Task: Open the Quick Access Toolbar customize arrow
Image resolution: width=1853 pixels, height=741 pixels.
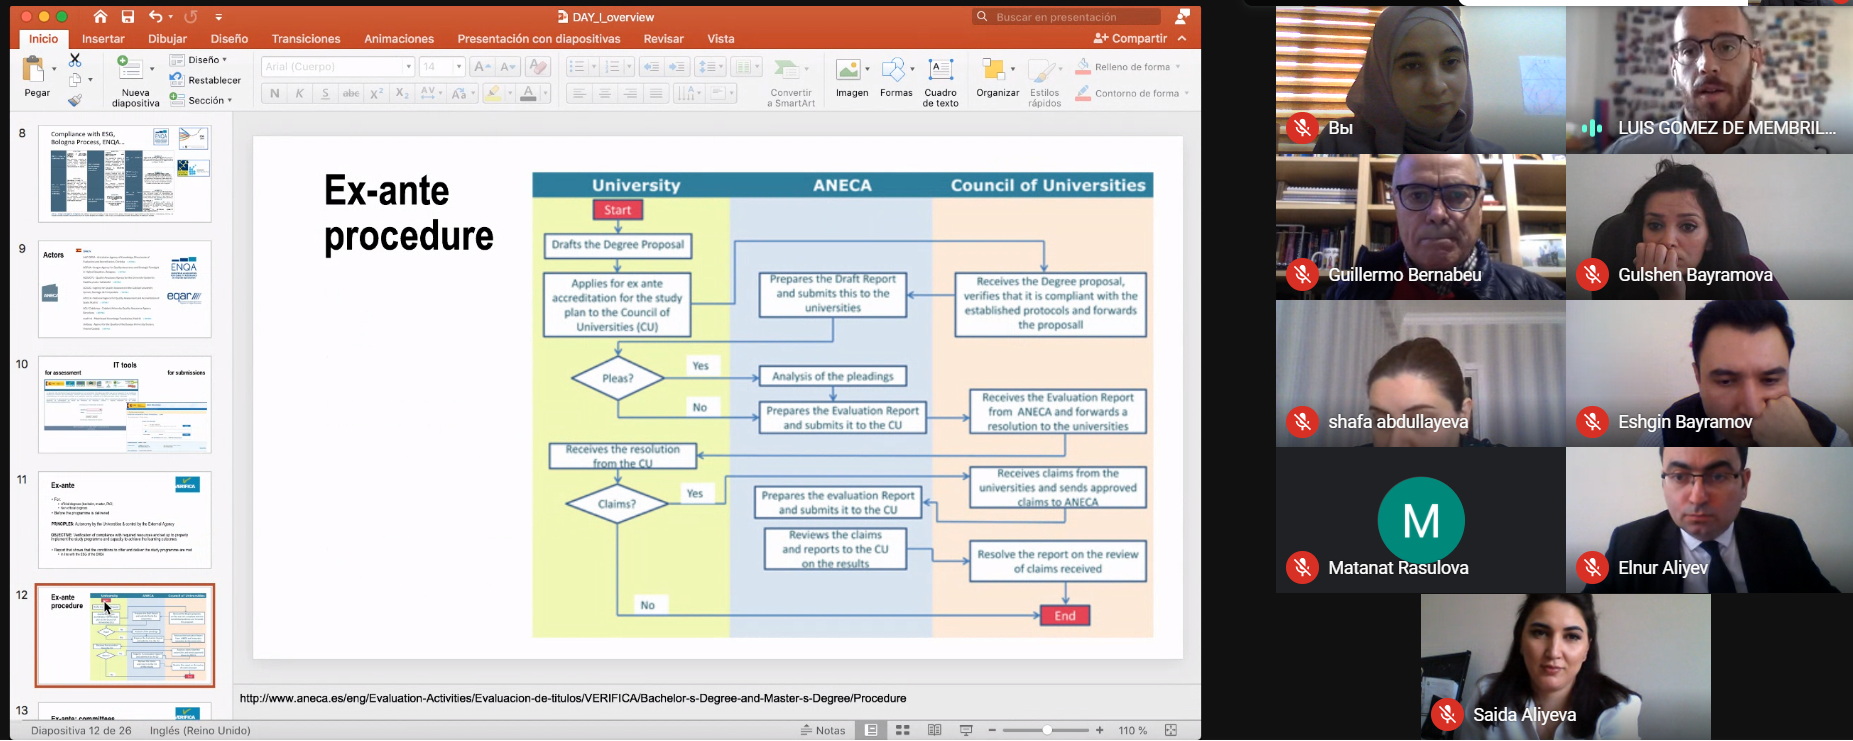Action: tap(219, 17)
